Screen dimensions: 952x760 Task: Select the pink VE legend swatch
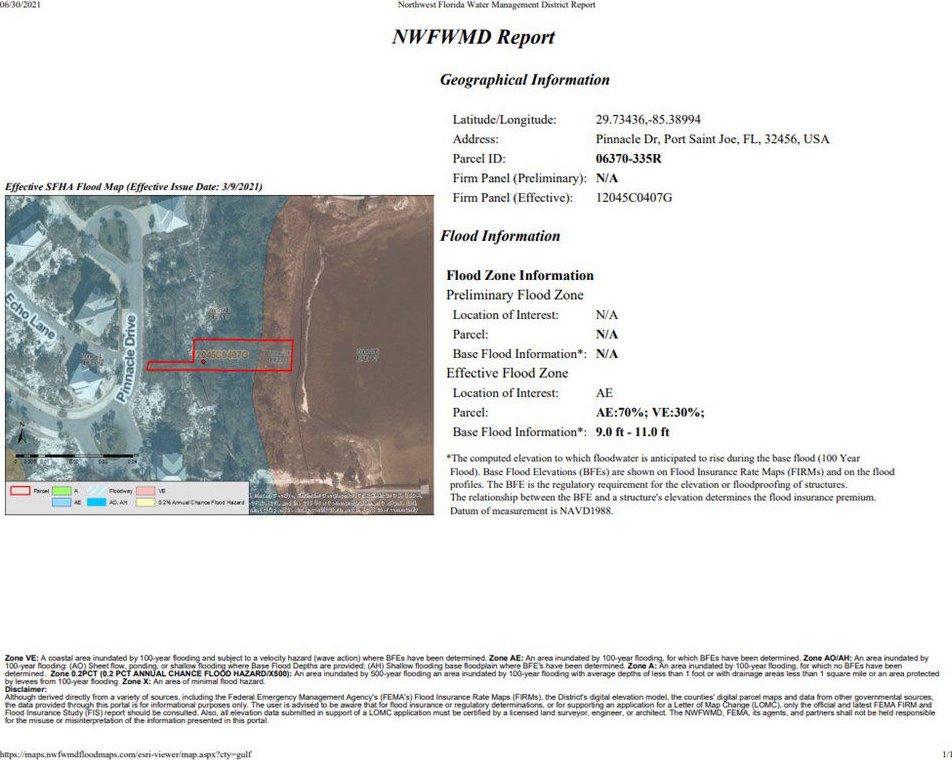click(146, 490)
